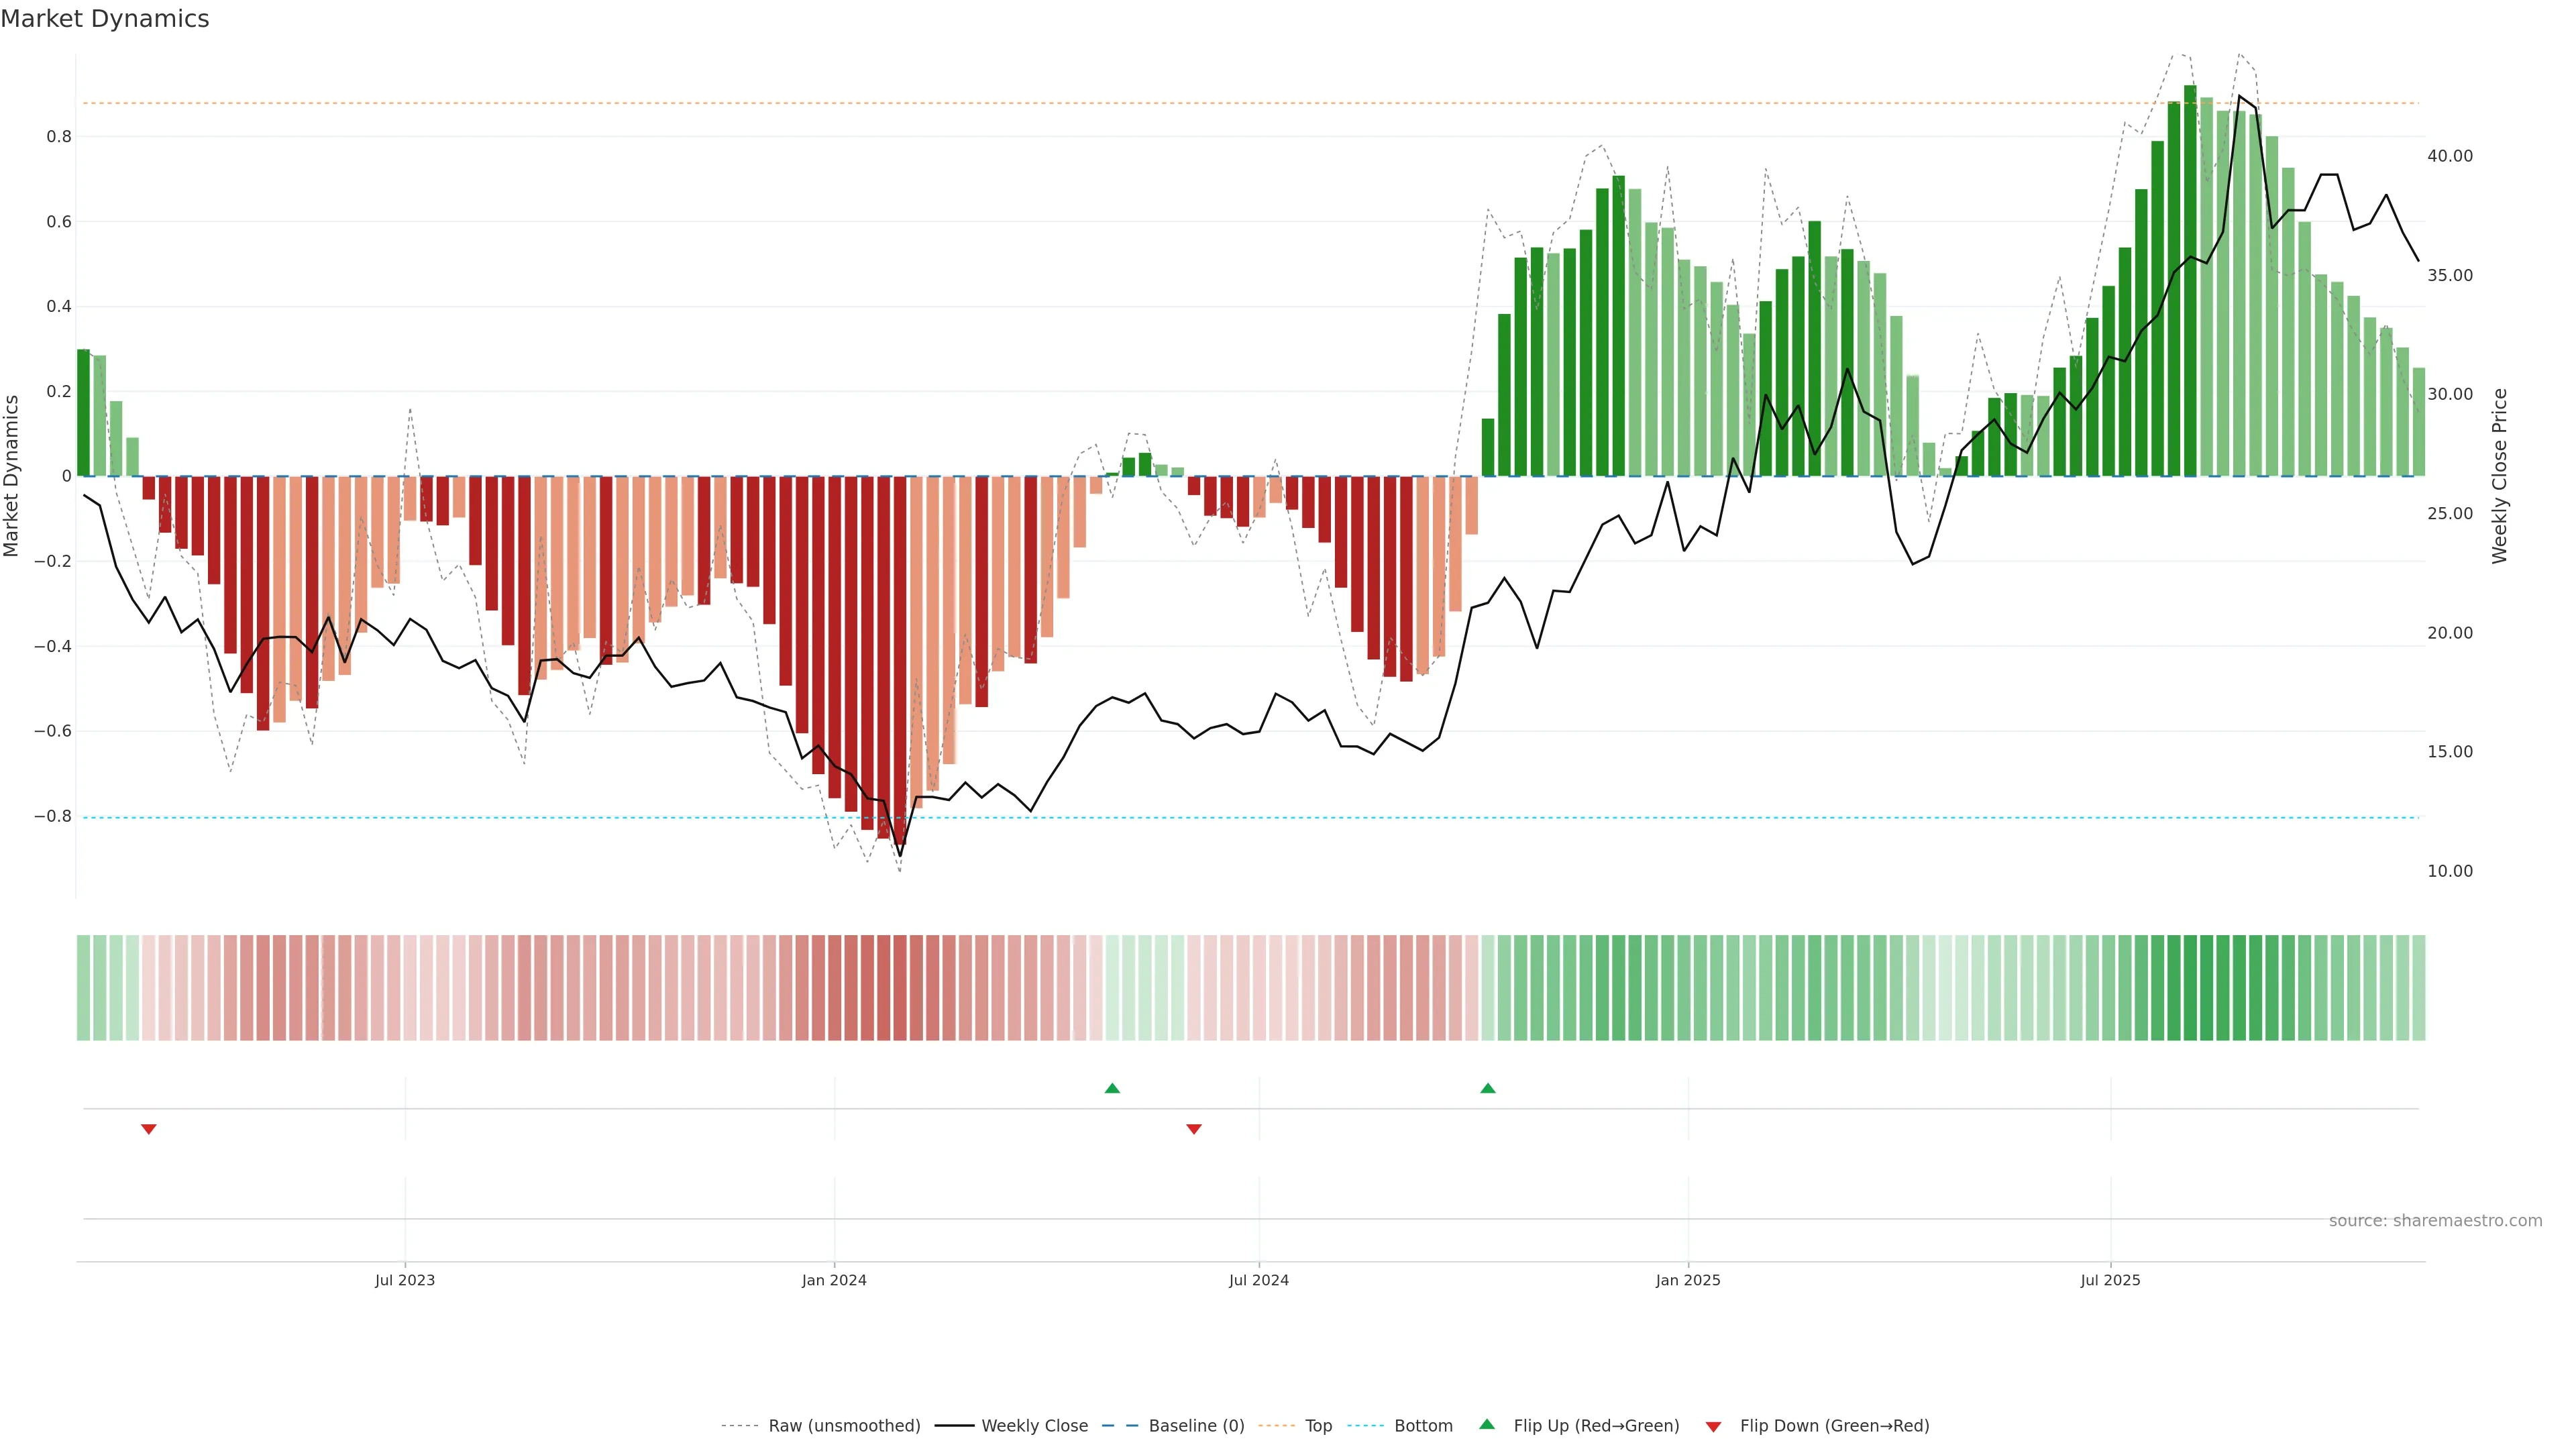Click the Jan 2024 x-axis label
This screenshot has width=2576, height=1449.
834,1280
